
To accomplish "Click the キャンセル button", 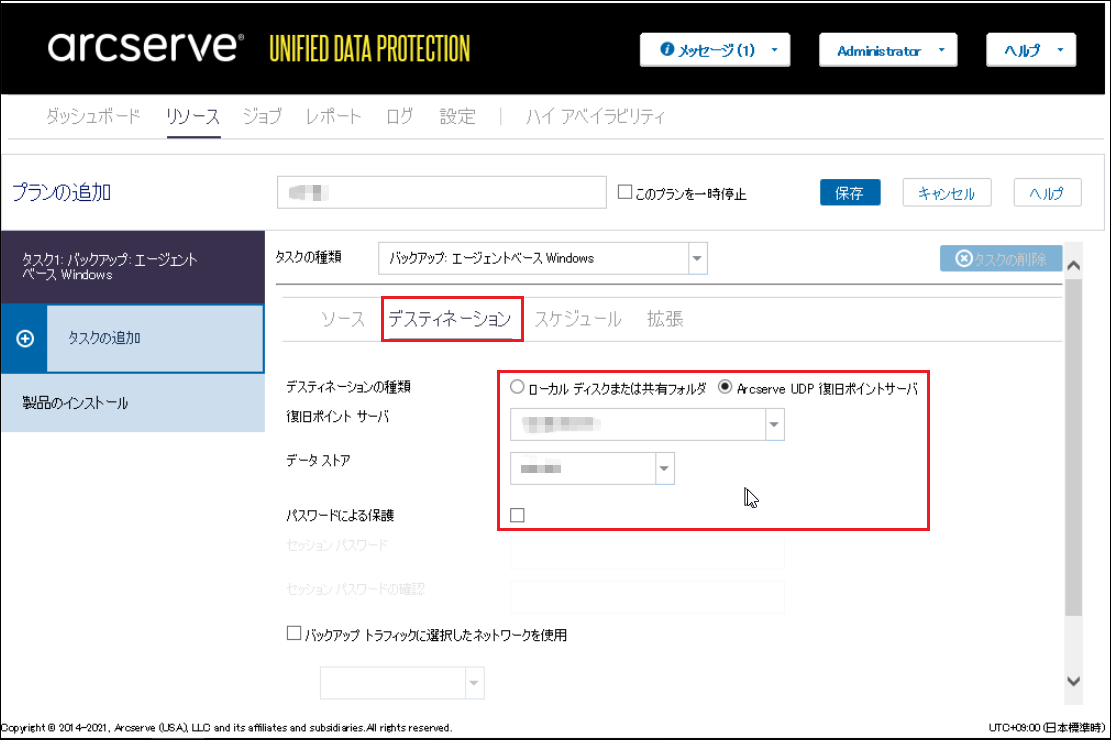I will (x=947, y=193).
